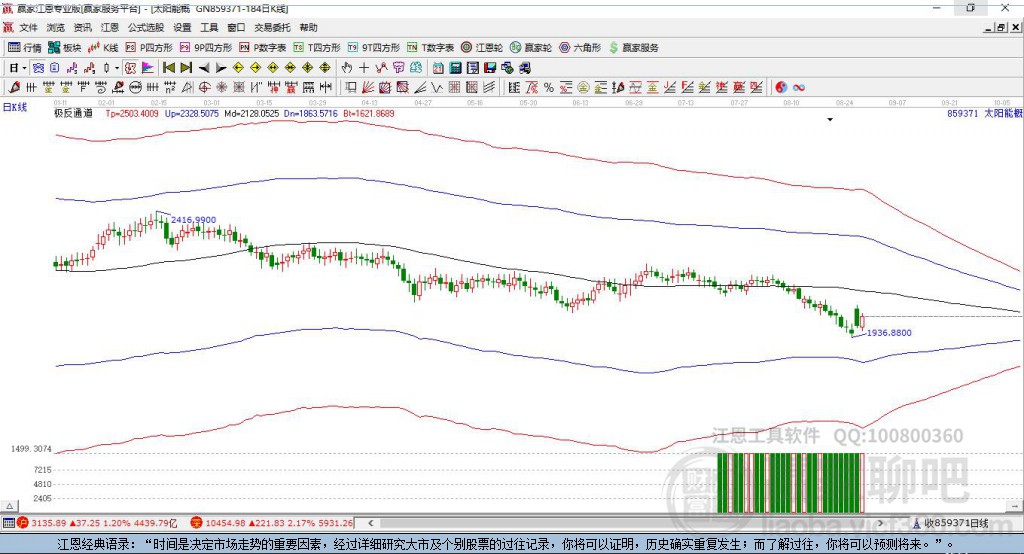The height and width of the screenshot is (554, 1024).
Task: Click the 日K线 label at chart corner
Action: [x=15, y=106]
